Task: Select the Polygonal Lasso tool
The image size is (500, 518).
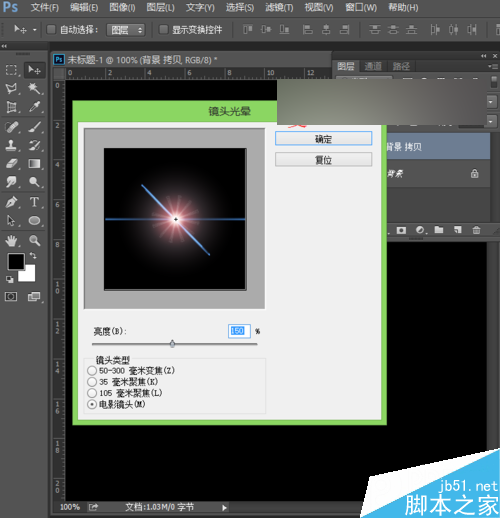Action: click(11, 88)
